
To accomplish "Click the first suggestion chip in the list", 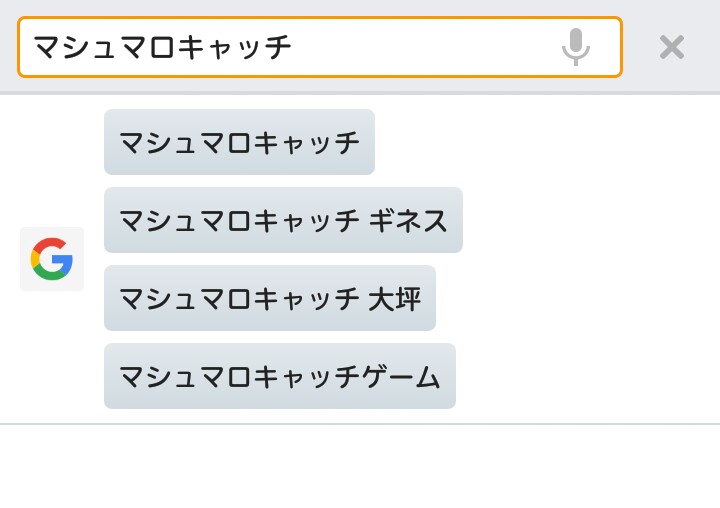I will click(239, 142).
